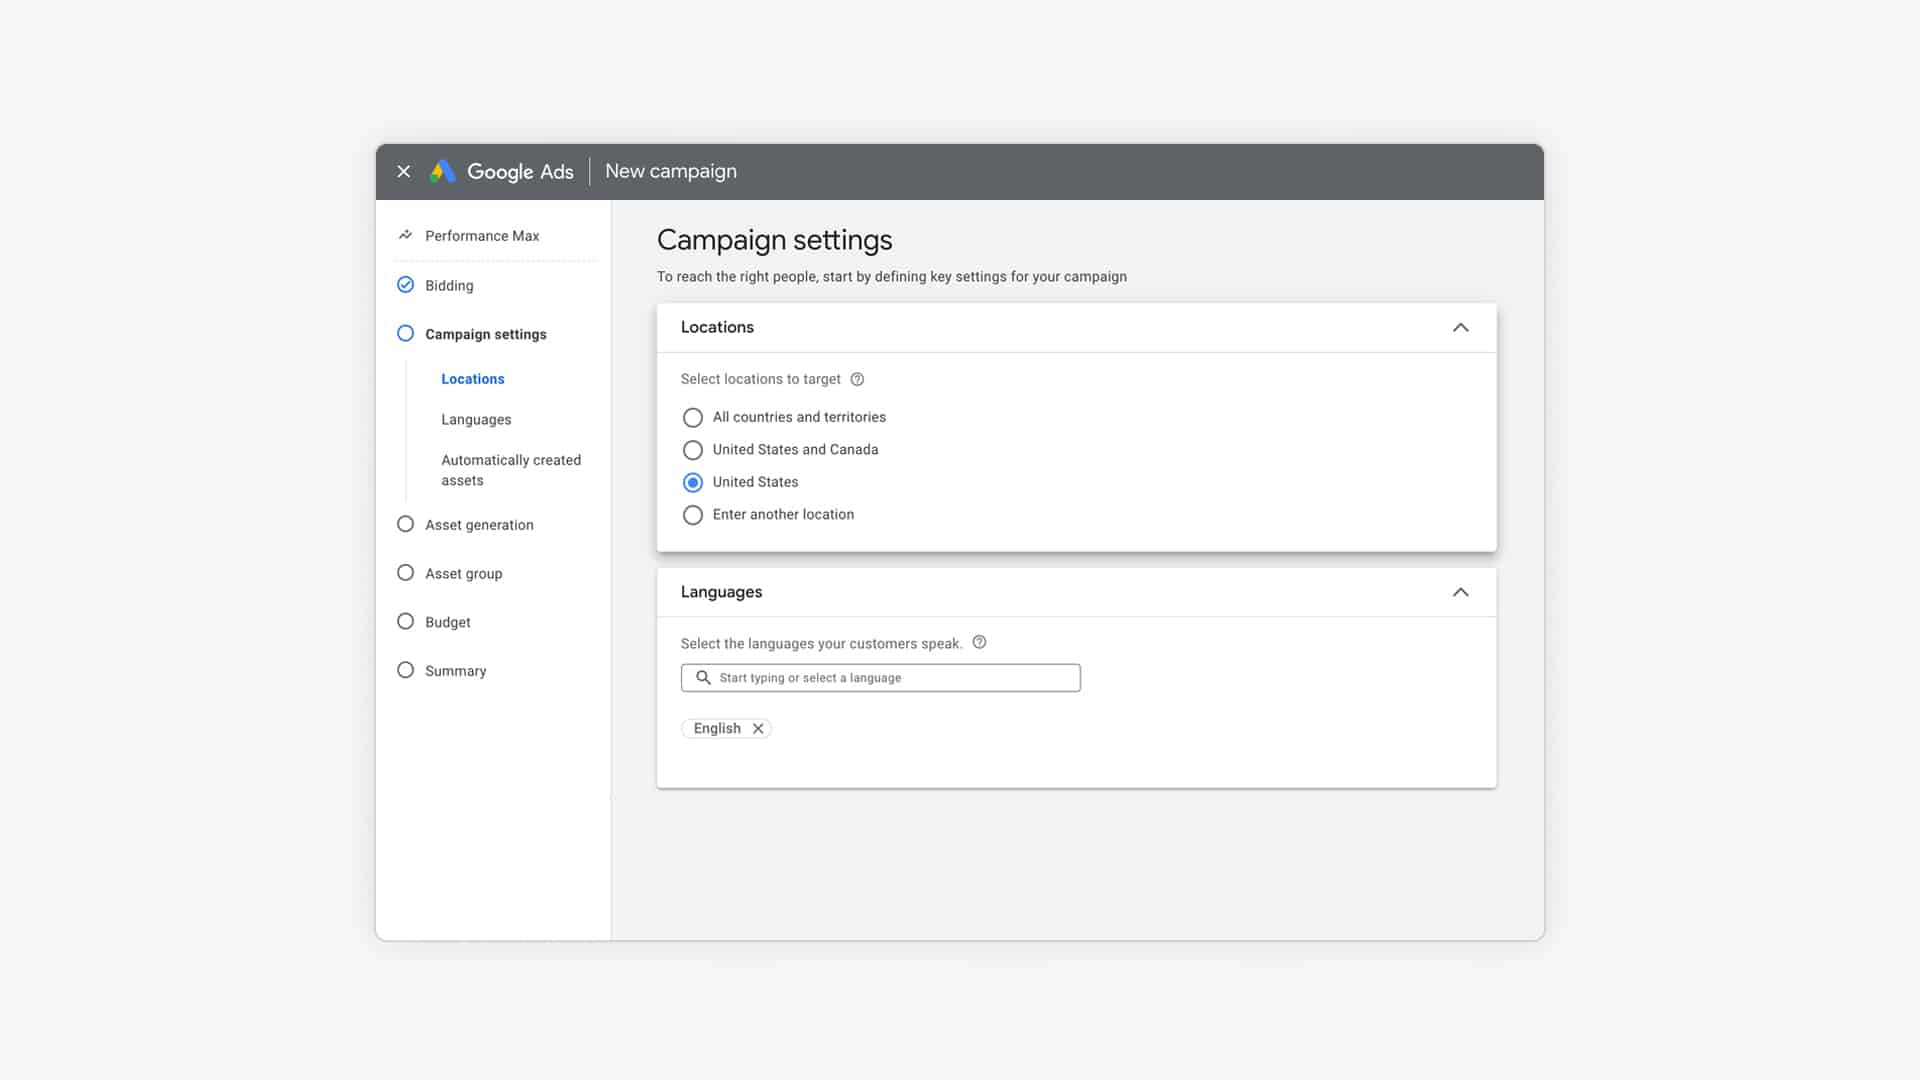Collapse the Languages section
1920x1080 pixels.
click(1460, 592)
